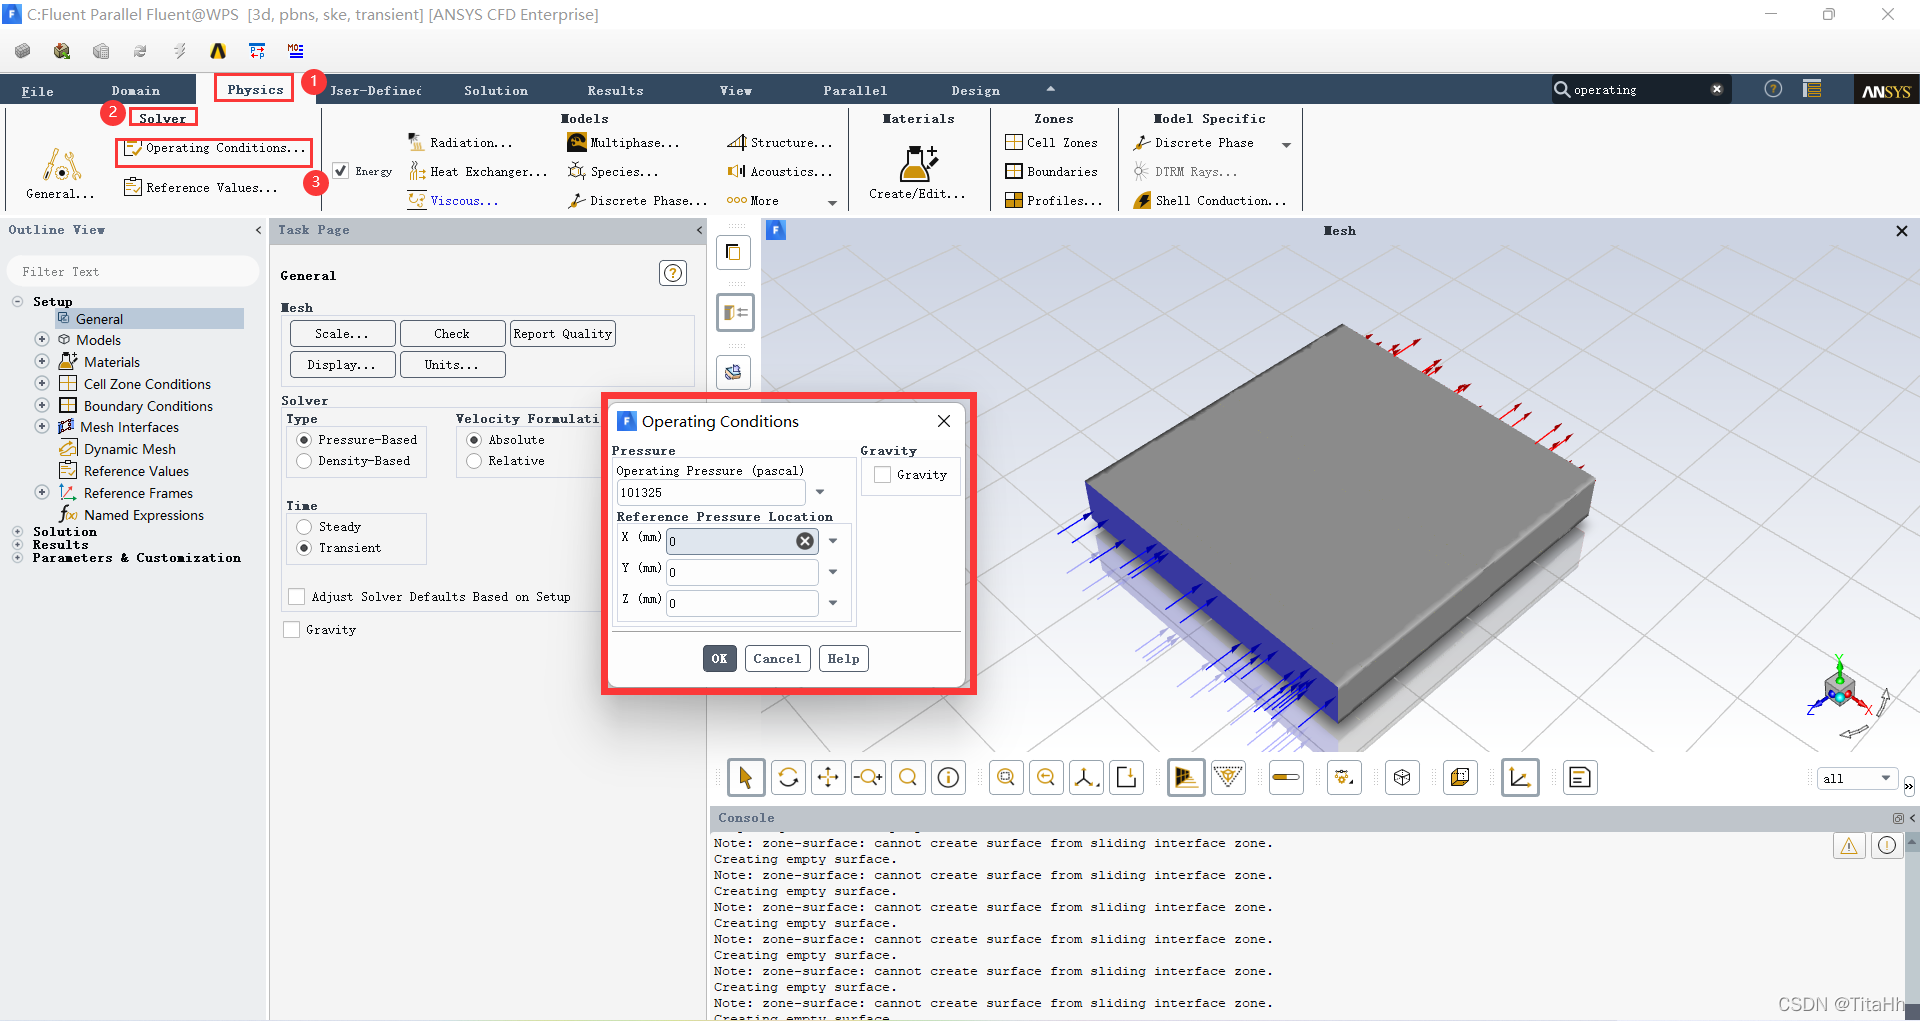Click the General solver icon in ribbon
Screen dimensions: 1920x1021
(x=61, y=164)
